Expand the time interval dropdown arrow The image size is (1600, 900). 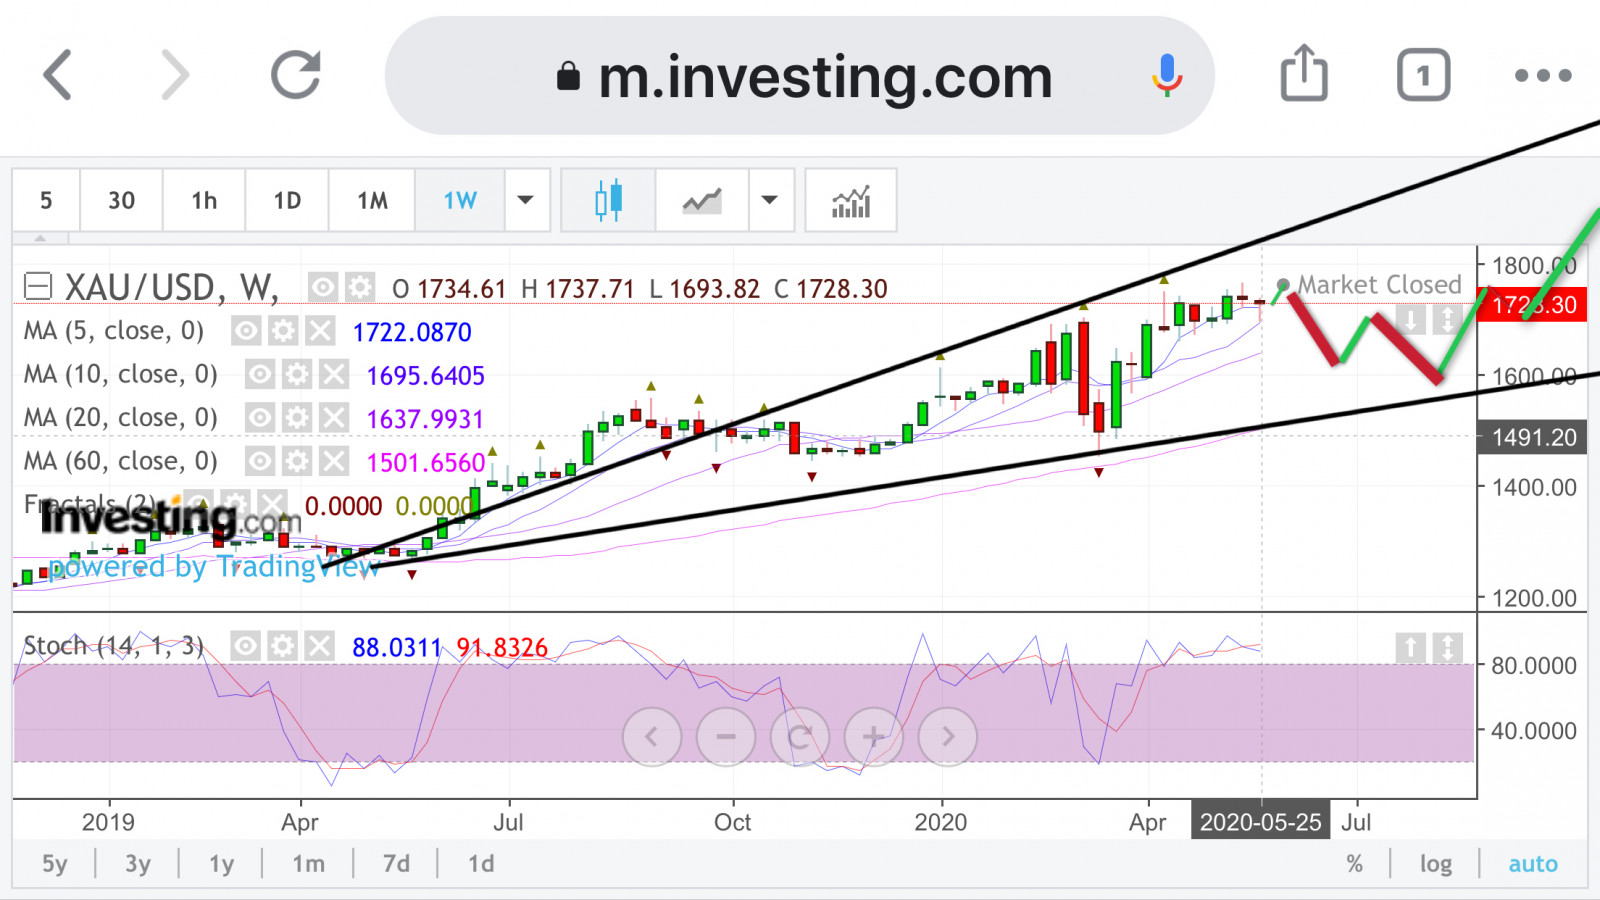click(526, 201)
